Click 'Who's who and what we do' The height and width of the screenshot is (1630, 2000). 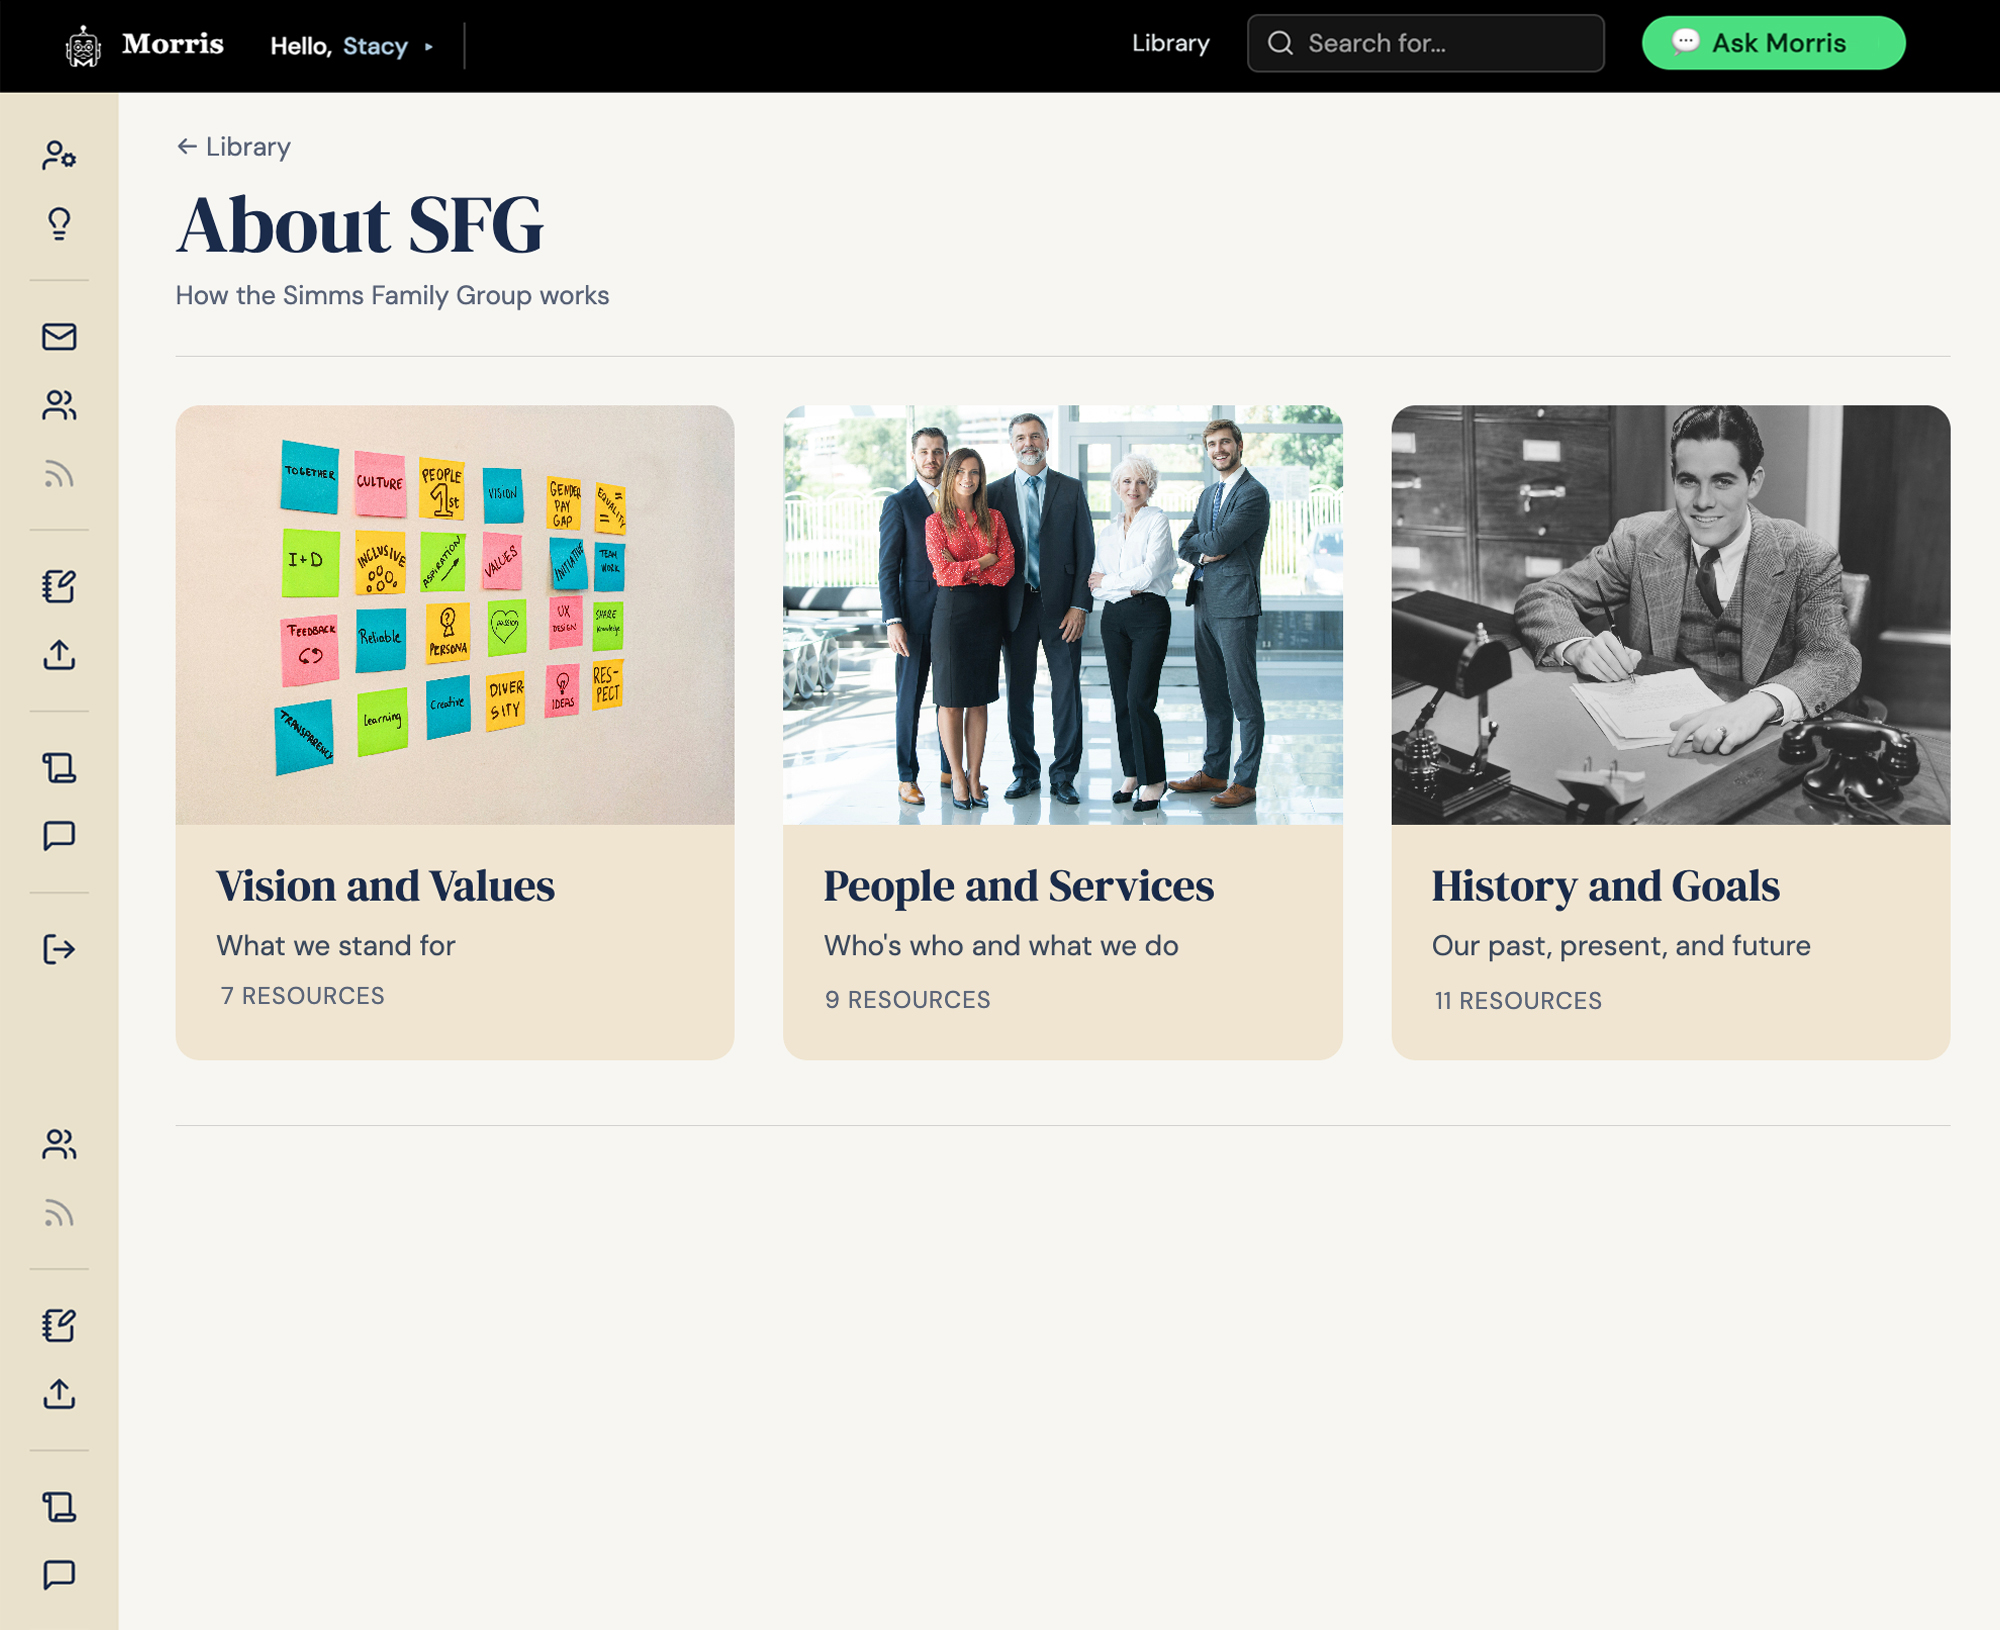point(1001,946)
